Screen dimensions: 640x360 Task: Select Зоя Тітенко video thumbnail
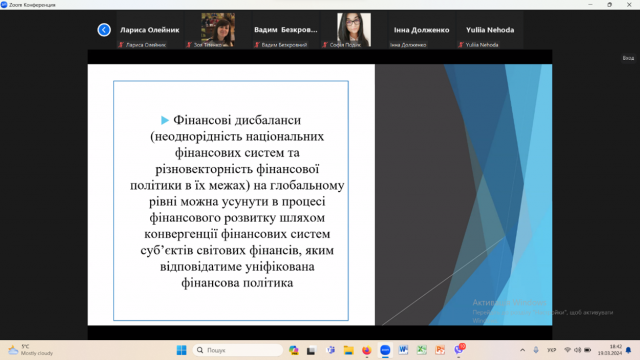coord(218,30)
